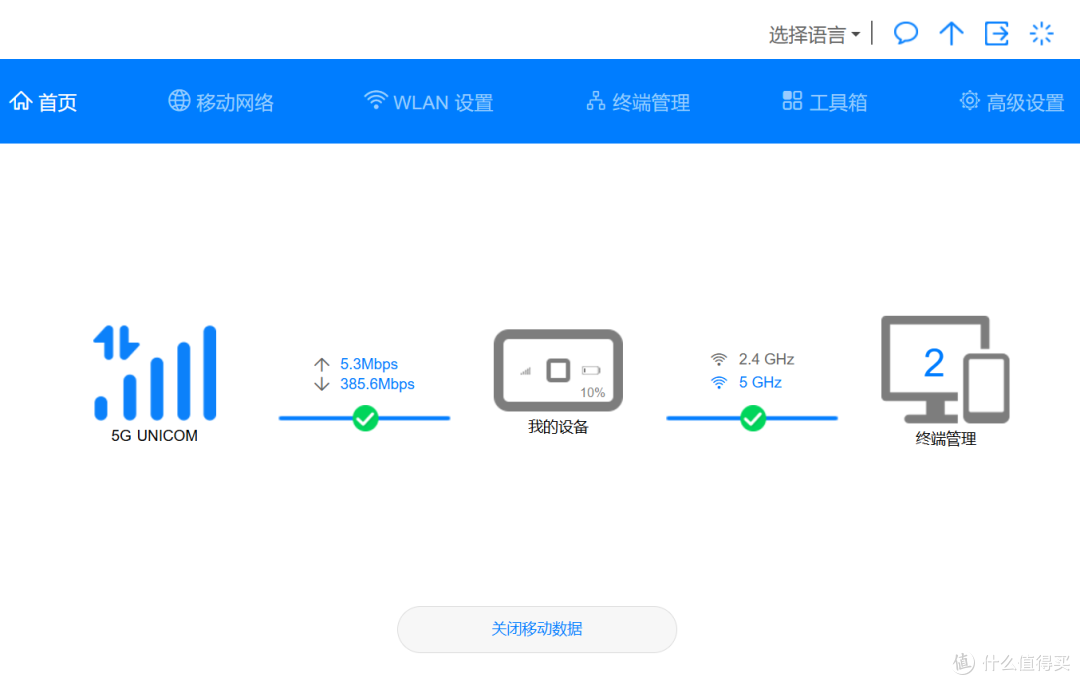Image resolution: width=1080 pixels, height=685 pixels.
Task: Click the green checkmark on mobile connection line
Action: [365, 418]
